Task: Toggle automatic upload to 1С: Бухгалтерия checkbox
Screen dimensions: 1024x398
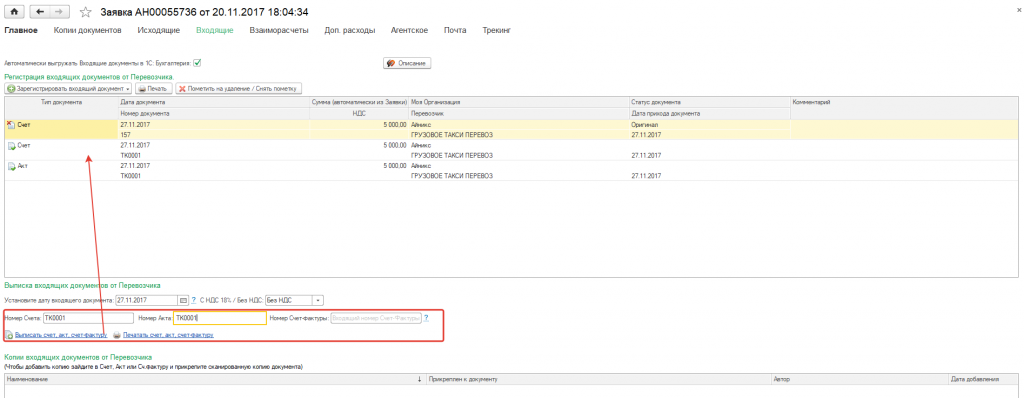Action: 197,63
